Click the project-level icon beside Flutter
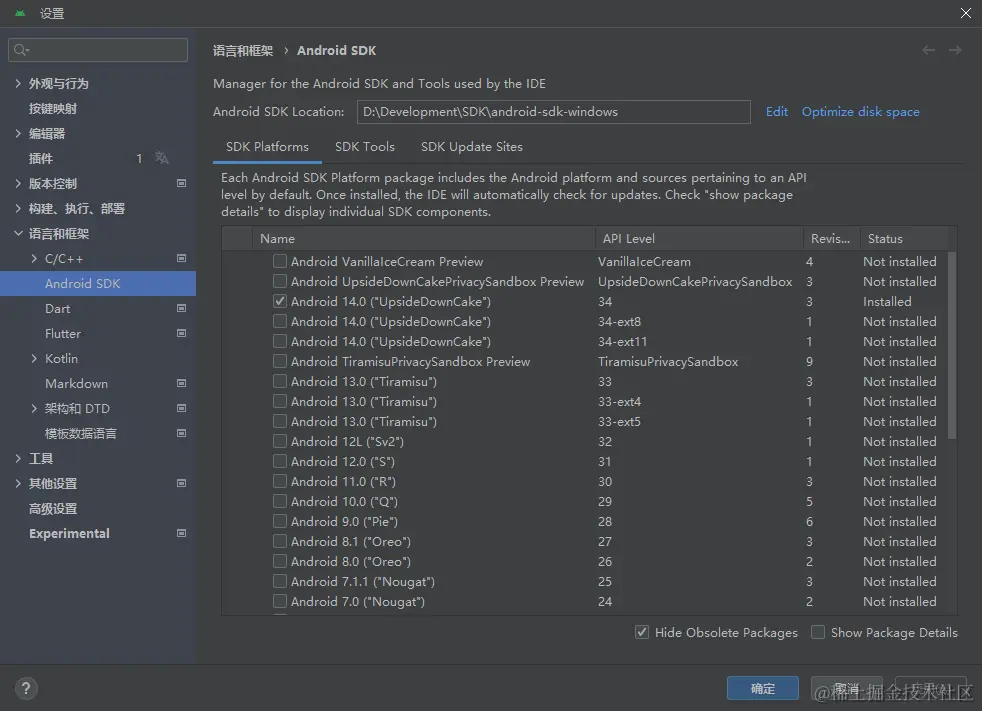Screen dimensions: 982x711 (181, 333)
